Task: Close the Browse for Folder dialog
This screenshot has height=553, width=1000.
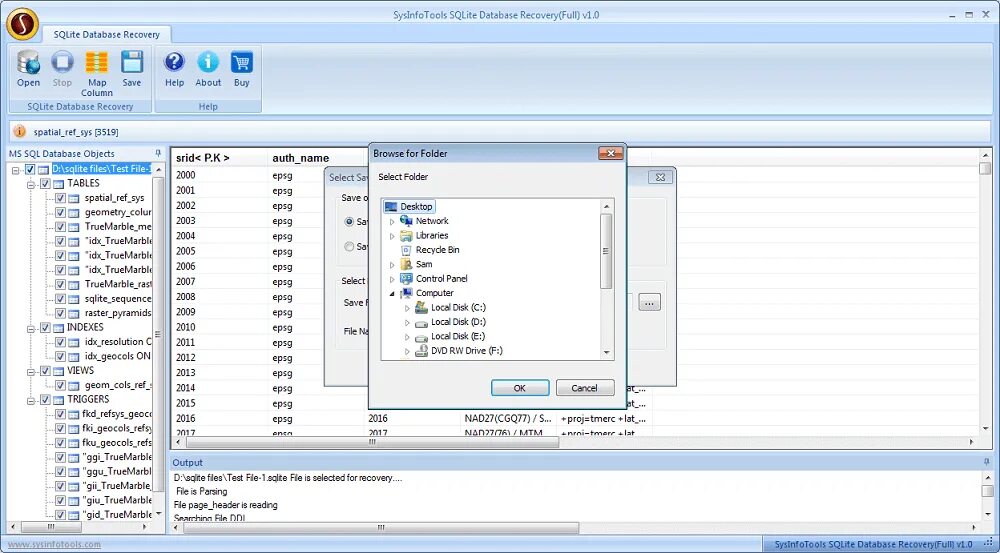Action: [610, 153]
